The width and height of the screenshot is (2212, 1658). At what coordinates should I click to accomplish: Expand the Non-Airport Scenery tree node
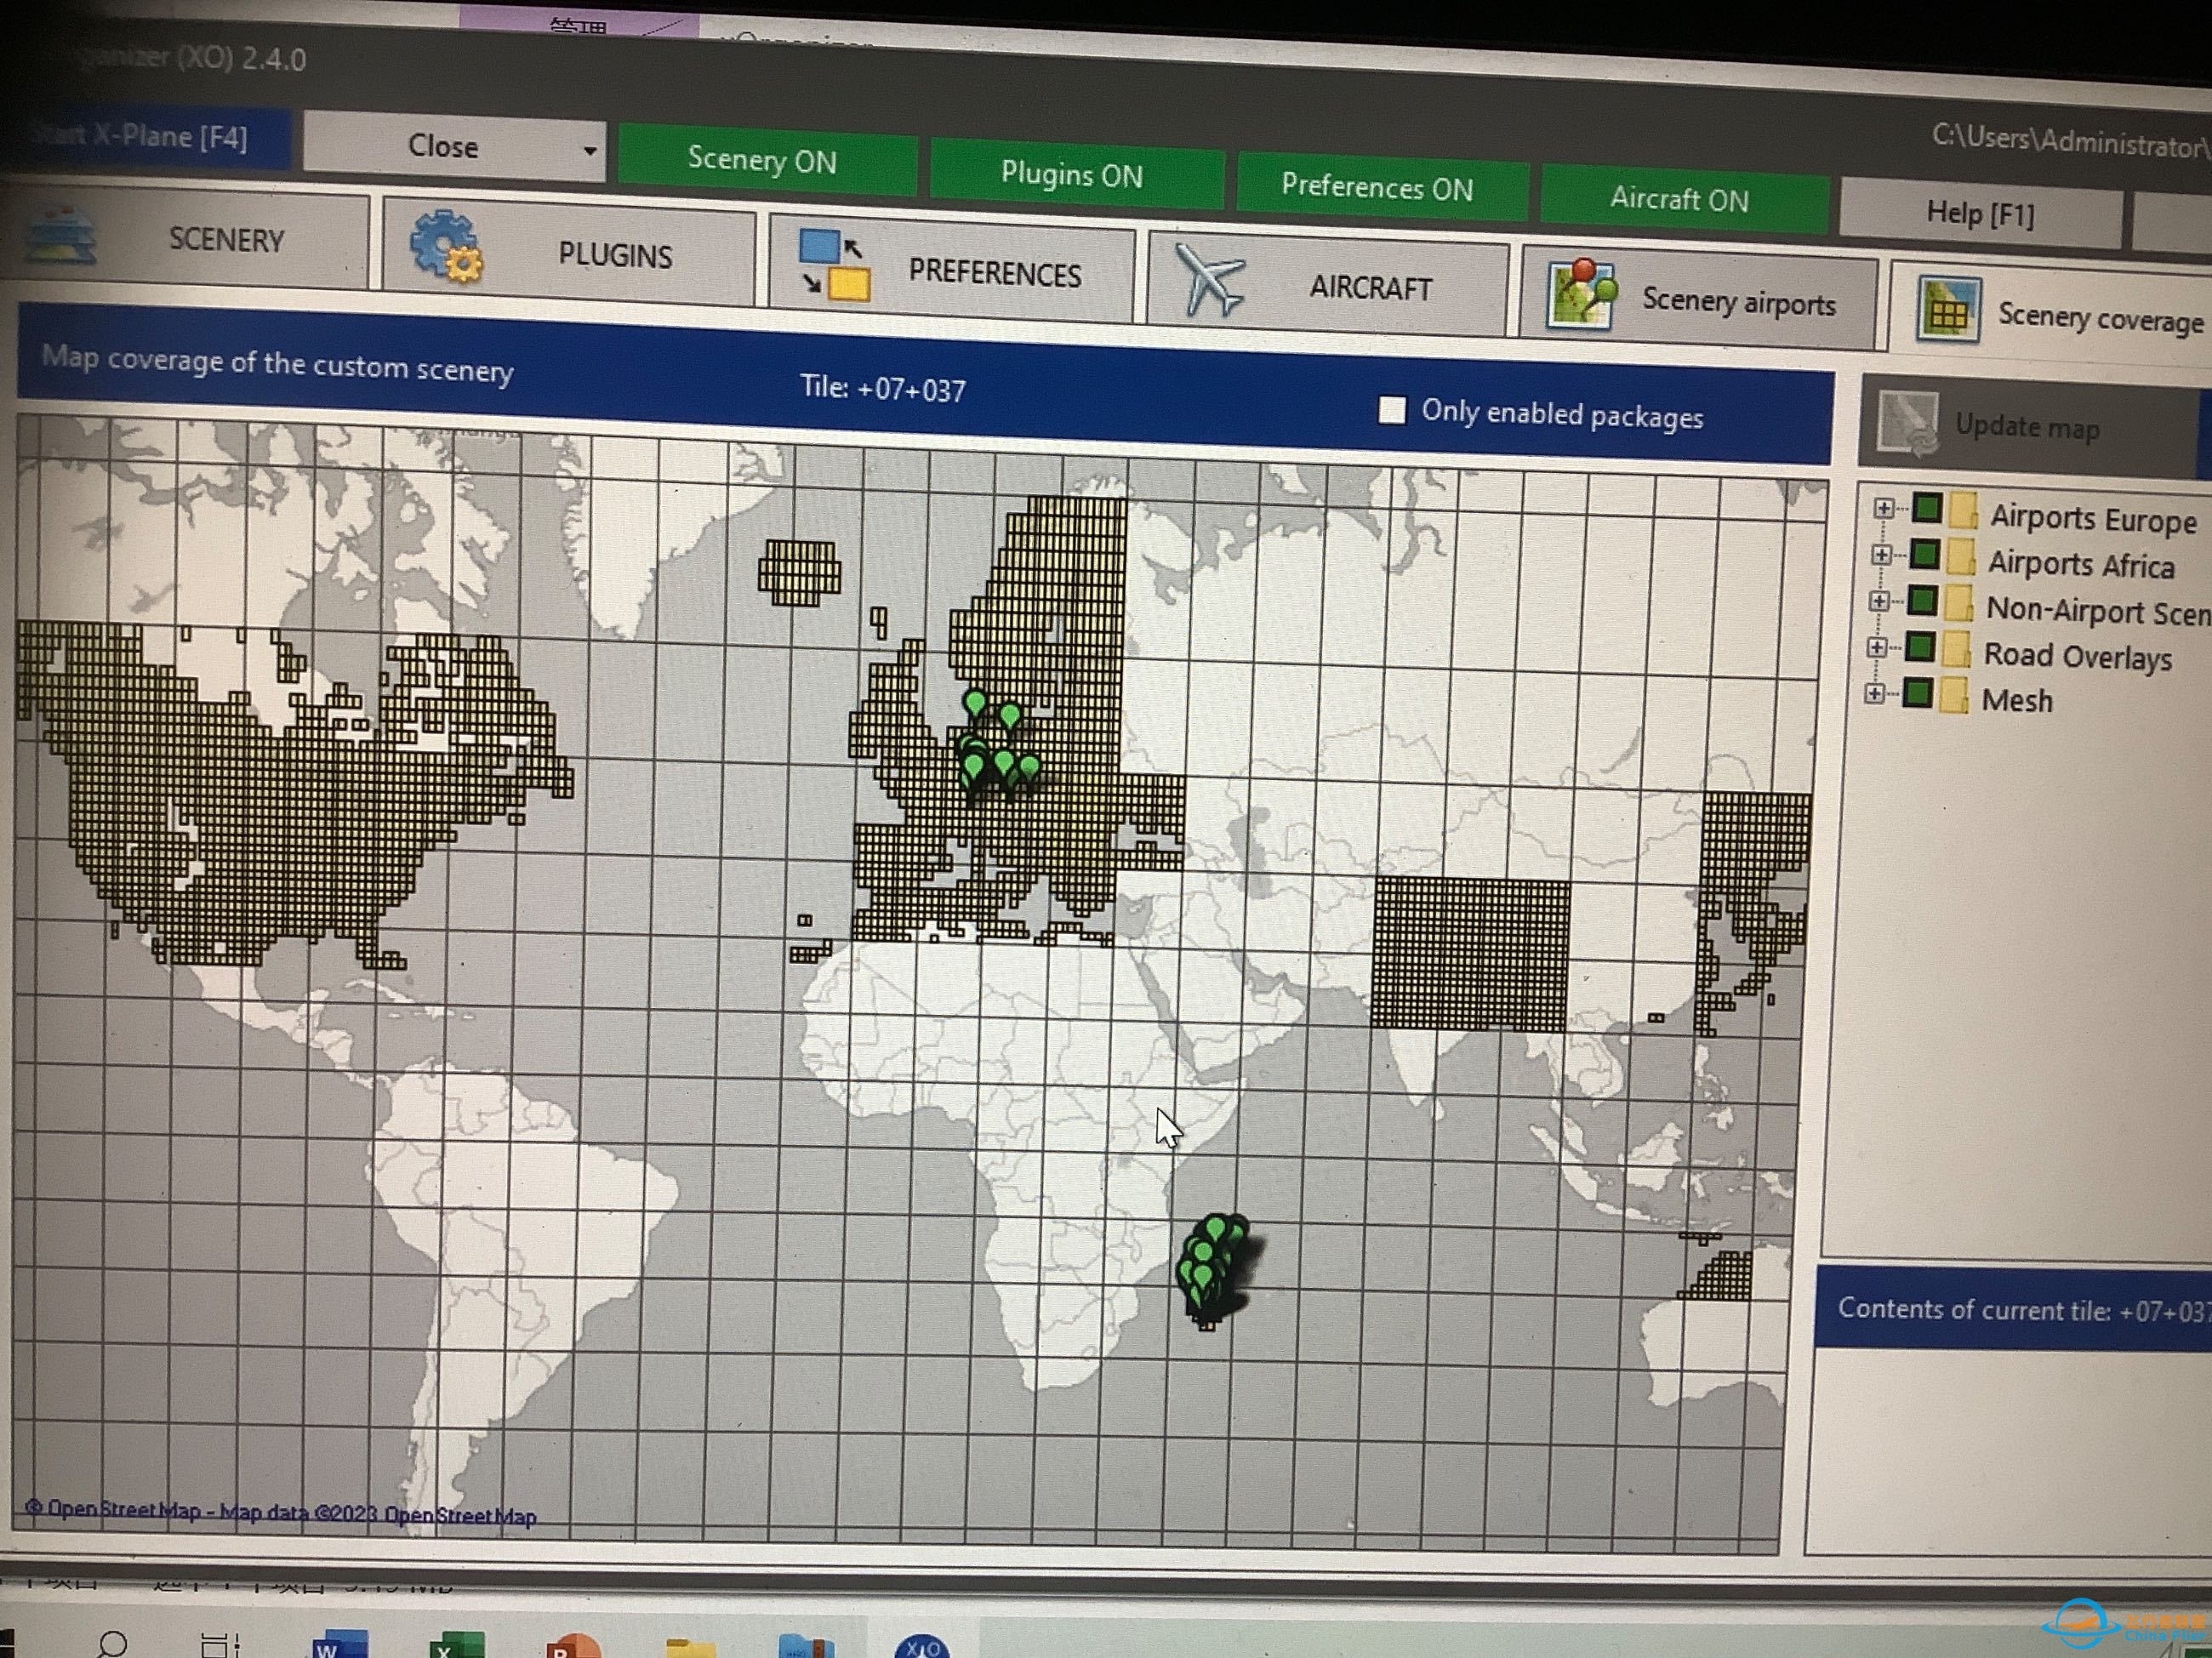1879,600
